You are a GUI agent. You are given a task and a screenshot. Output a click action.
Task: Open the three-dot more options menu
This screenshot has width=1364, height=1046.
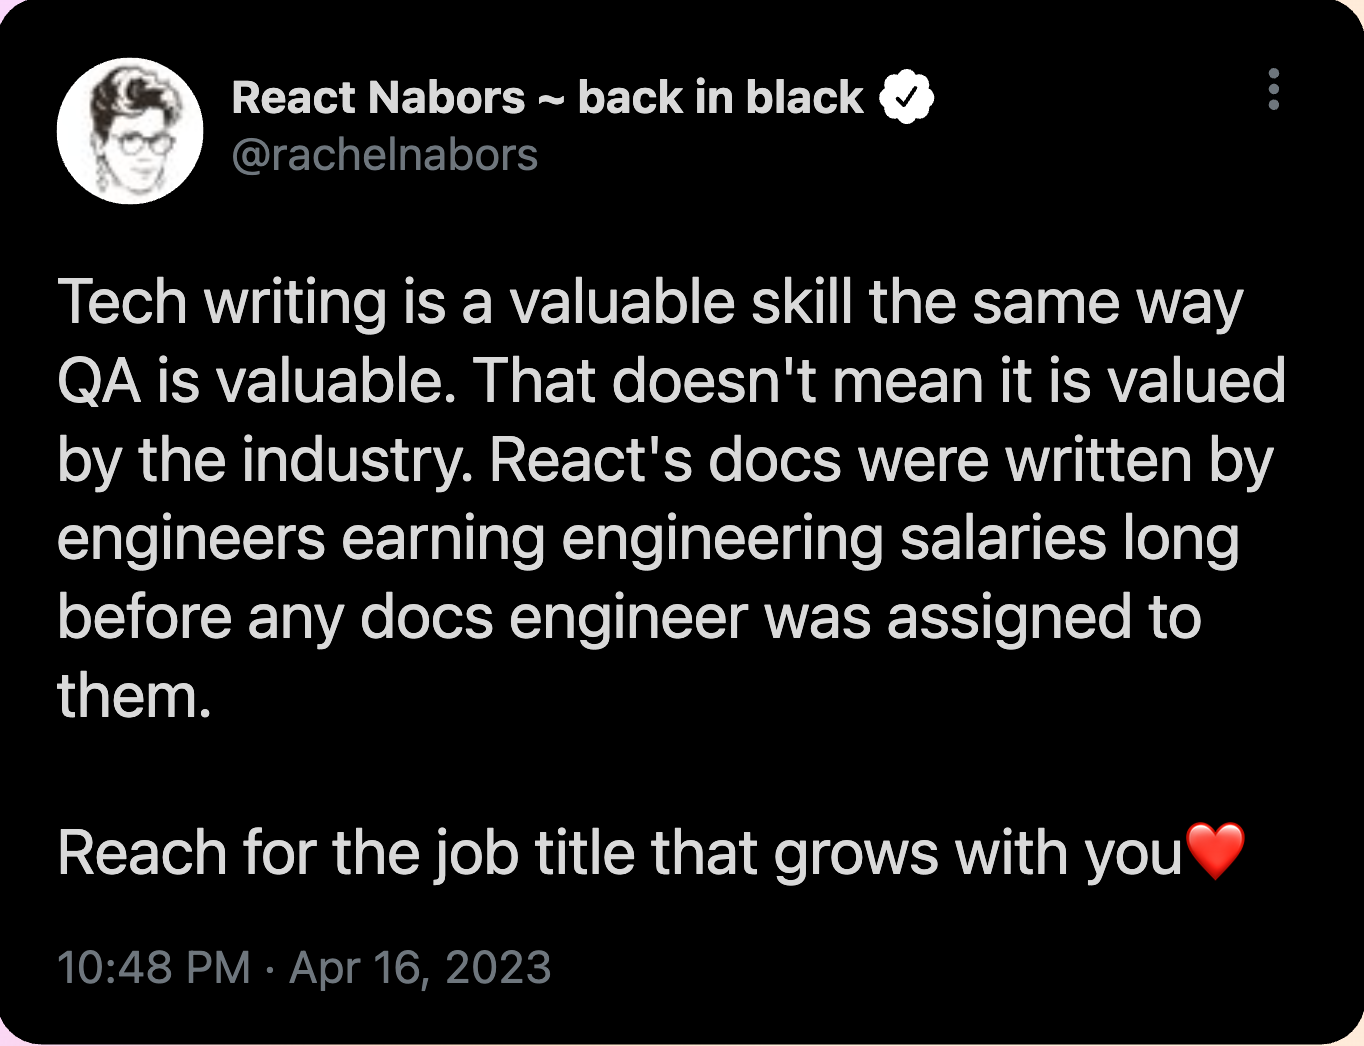(x=1273, y=89)
